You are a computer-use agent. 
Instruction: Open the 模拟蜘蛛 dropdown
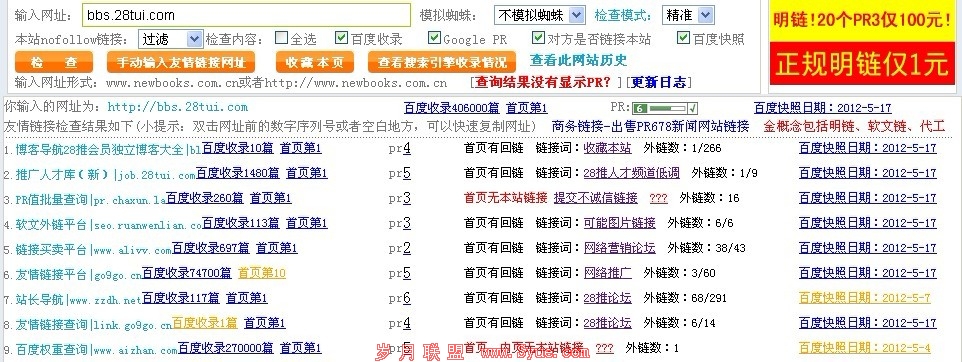pos(539,15)
